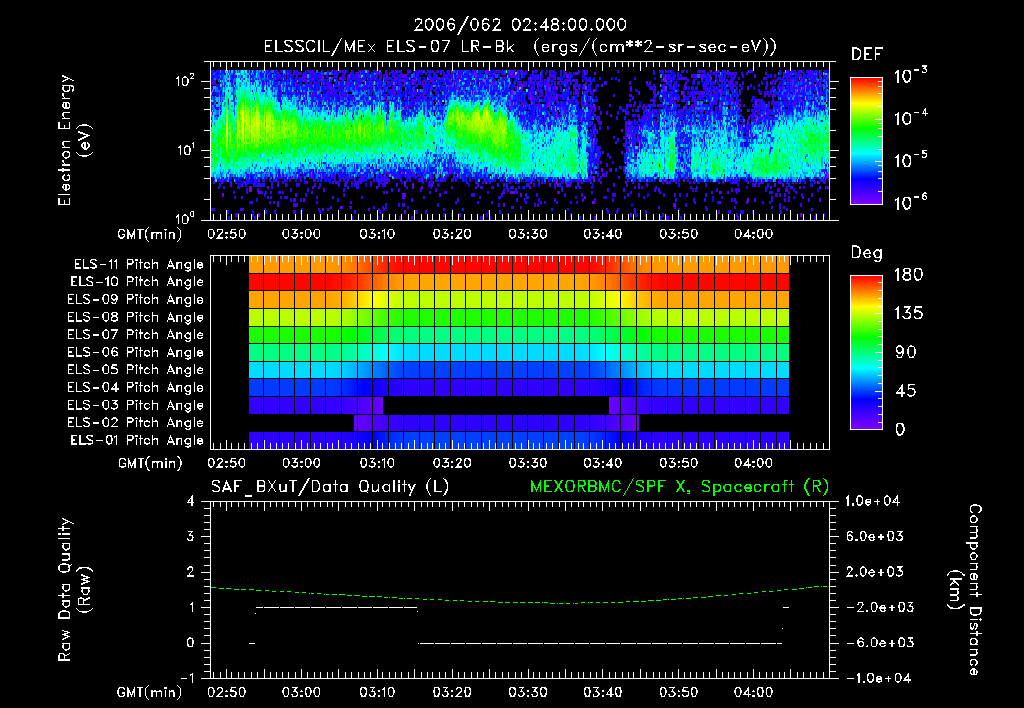Screen dimensions: 1024x708
Task: Click the 180 value on the Deg scale
Action: [908, 275]
